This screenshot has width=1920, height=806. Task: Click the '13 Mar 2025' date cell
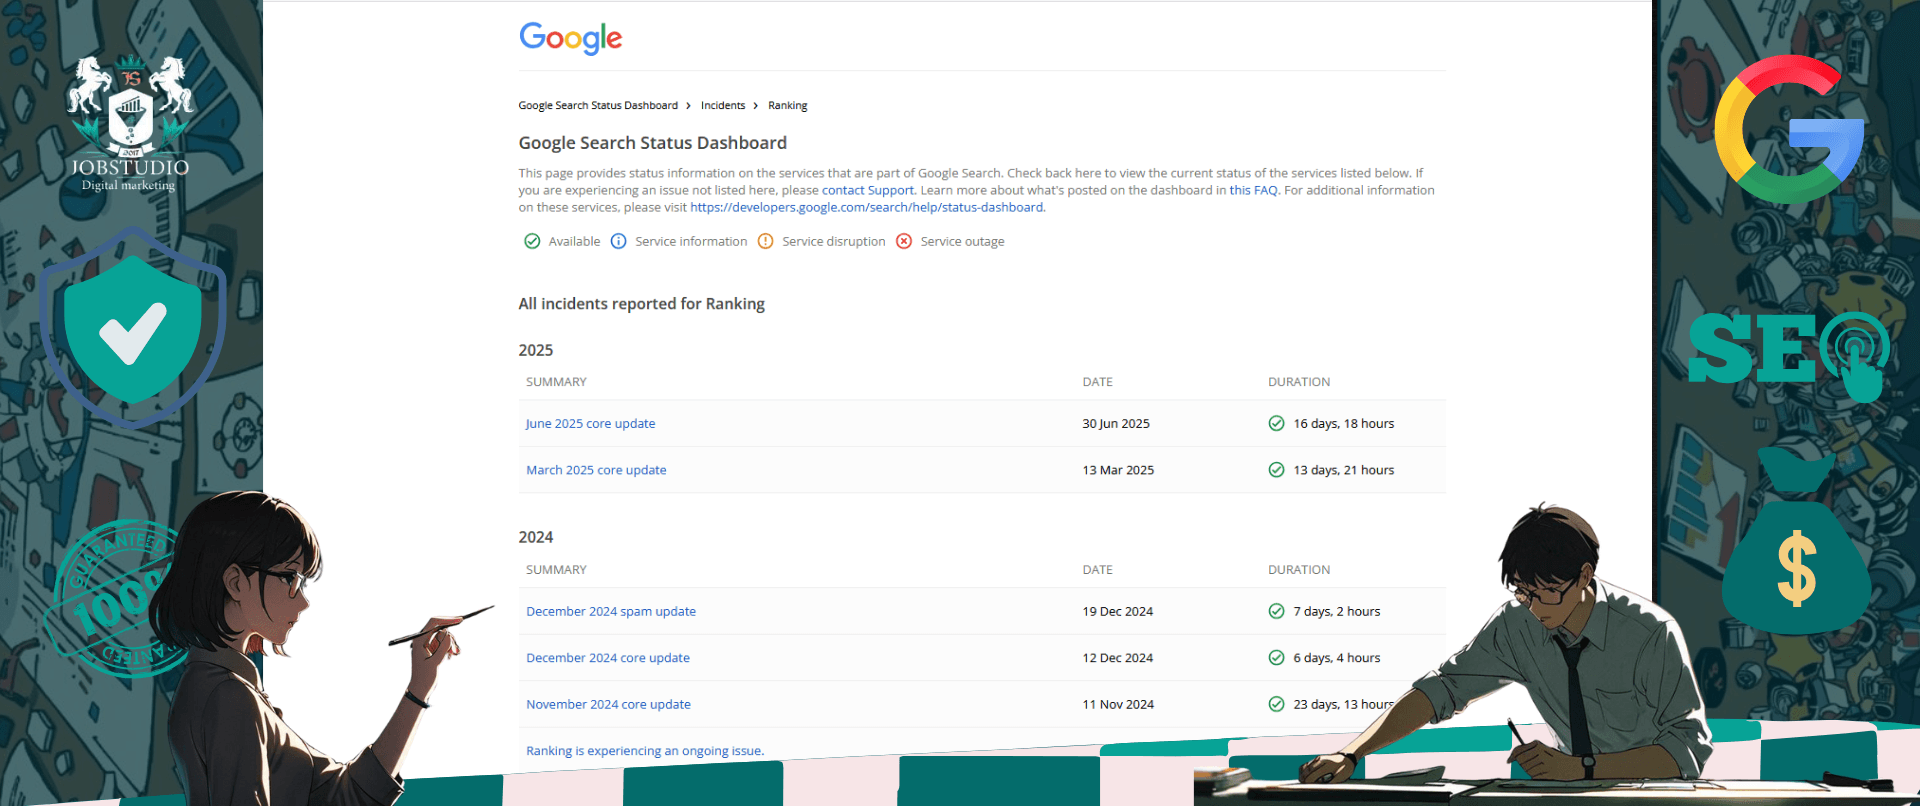(1118, 470)
